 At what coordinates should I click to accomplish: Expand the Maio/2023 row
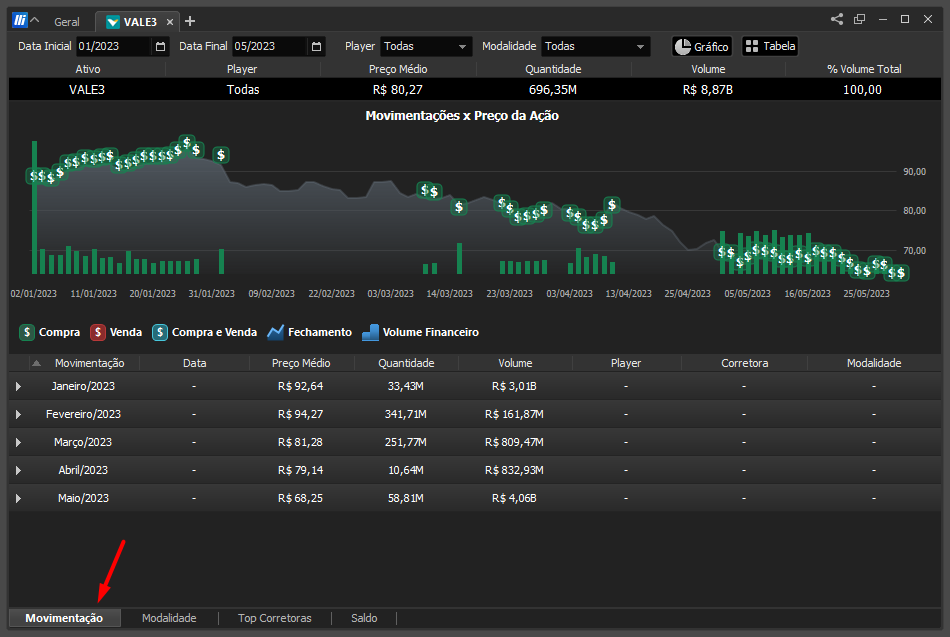point(18,498)
